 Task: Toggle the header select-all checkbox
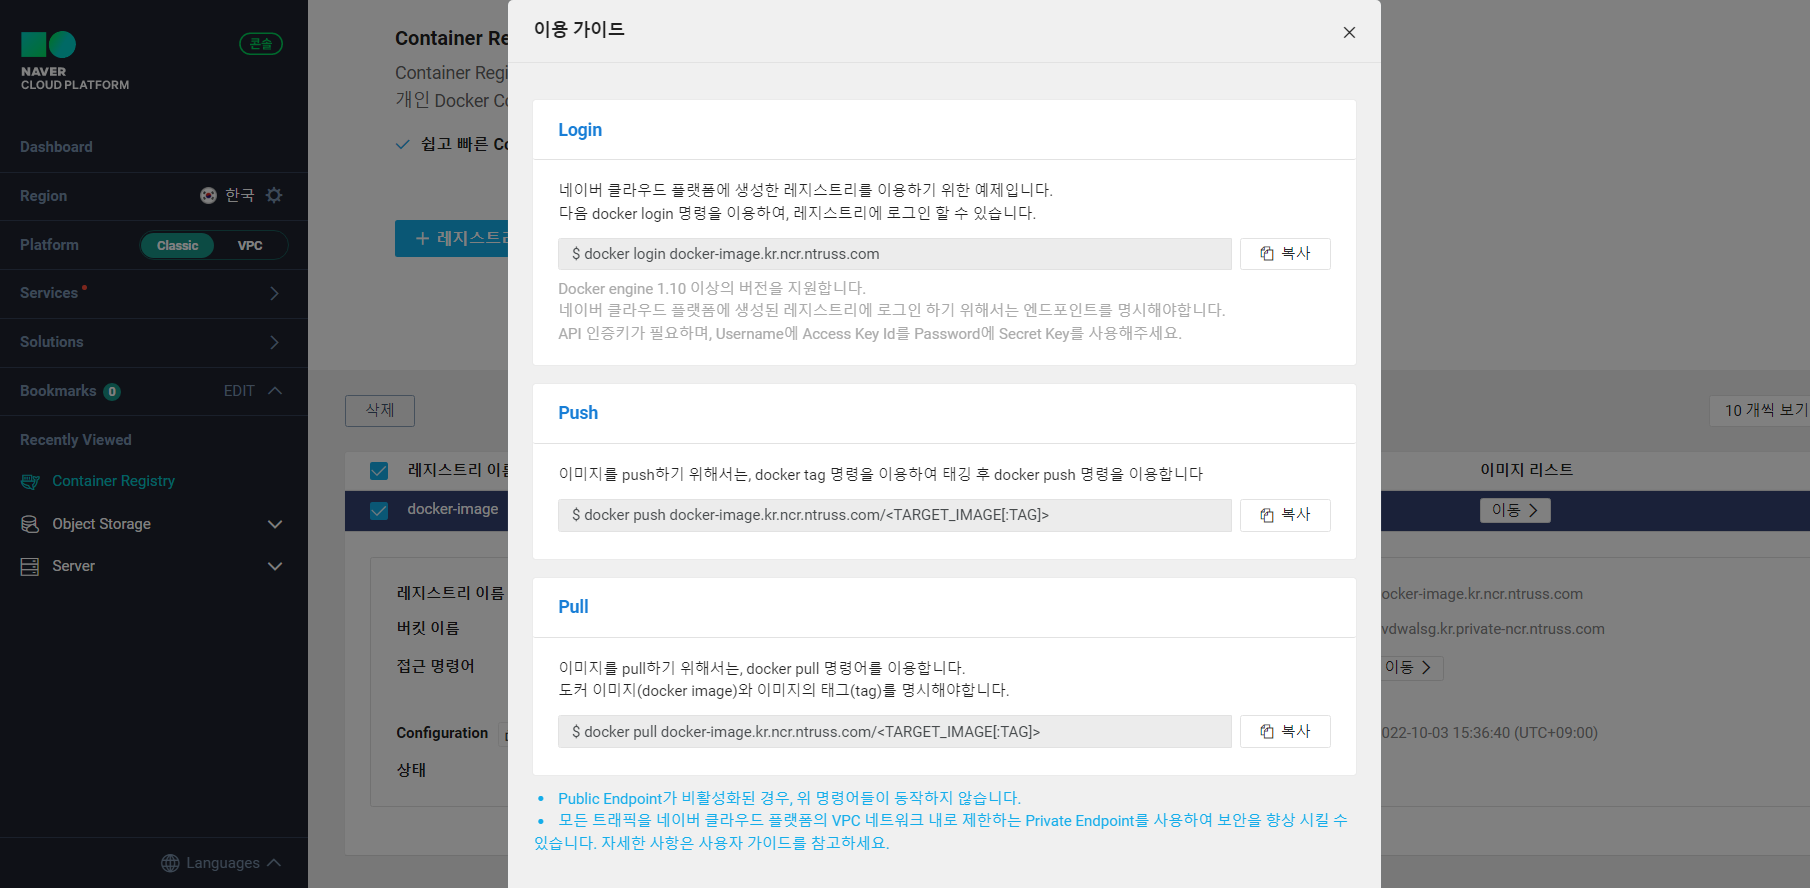379,470
